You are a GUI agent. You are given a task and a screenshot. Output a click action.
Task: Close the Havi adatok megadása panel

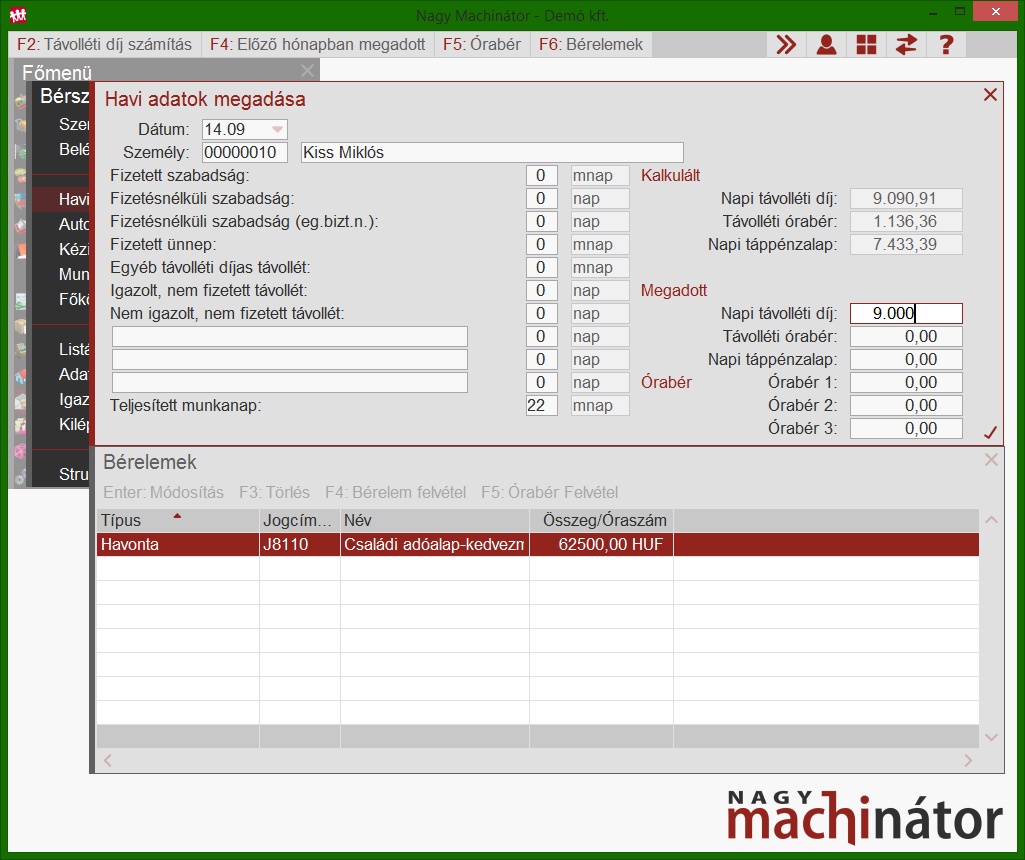(x=990, y=95)
